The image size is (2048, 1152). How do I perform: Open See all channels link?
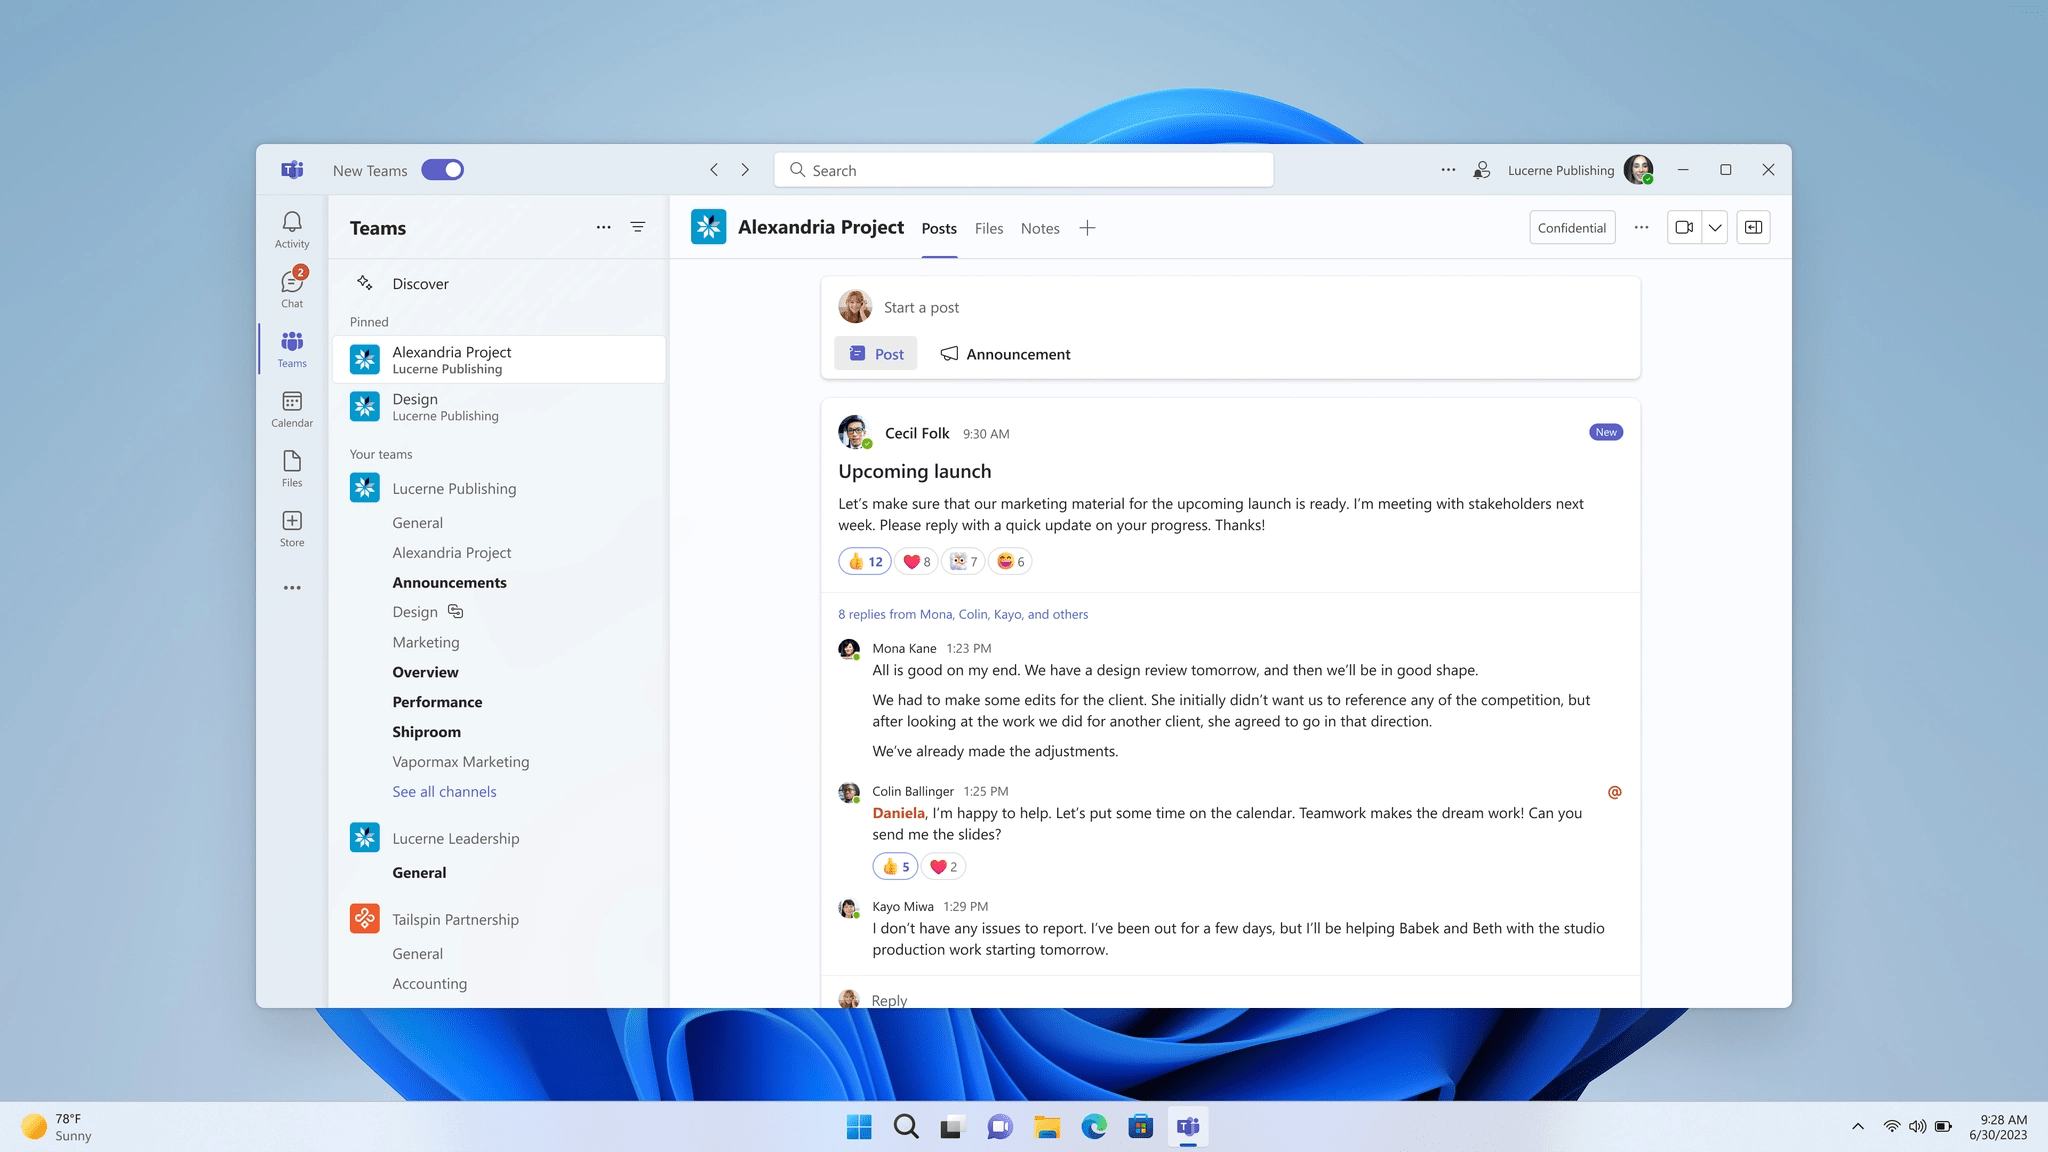click(444, 791)
